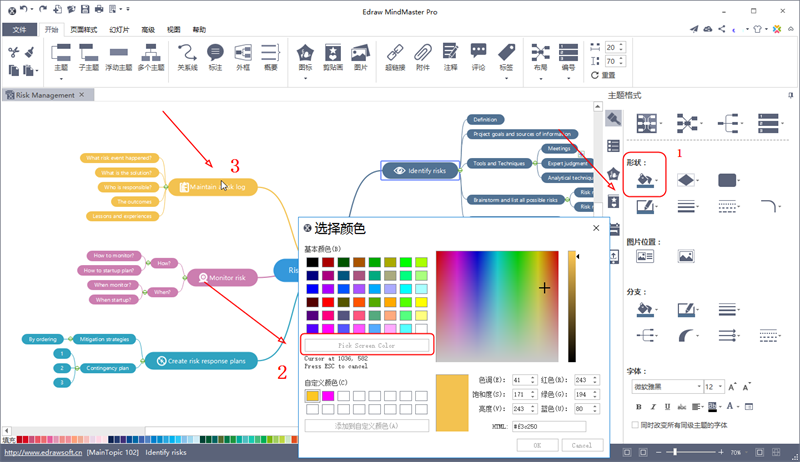The height and width of the screenshot is (462, 800).
Task: Add a subtopic (子主题)
Action: (x=88, y=57)
